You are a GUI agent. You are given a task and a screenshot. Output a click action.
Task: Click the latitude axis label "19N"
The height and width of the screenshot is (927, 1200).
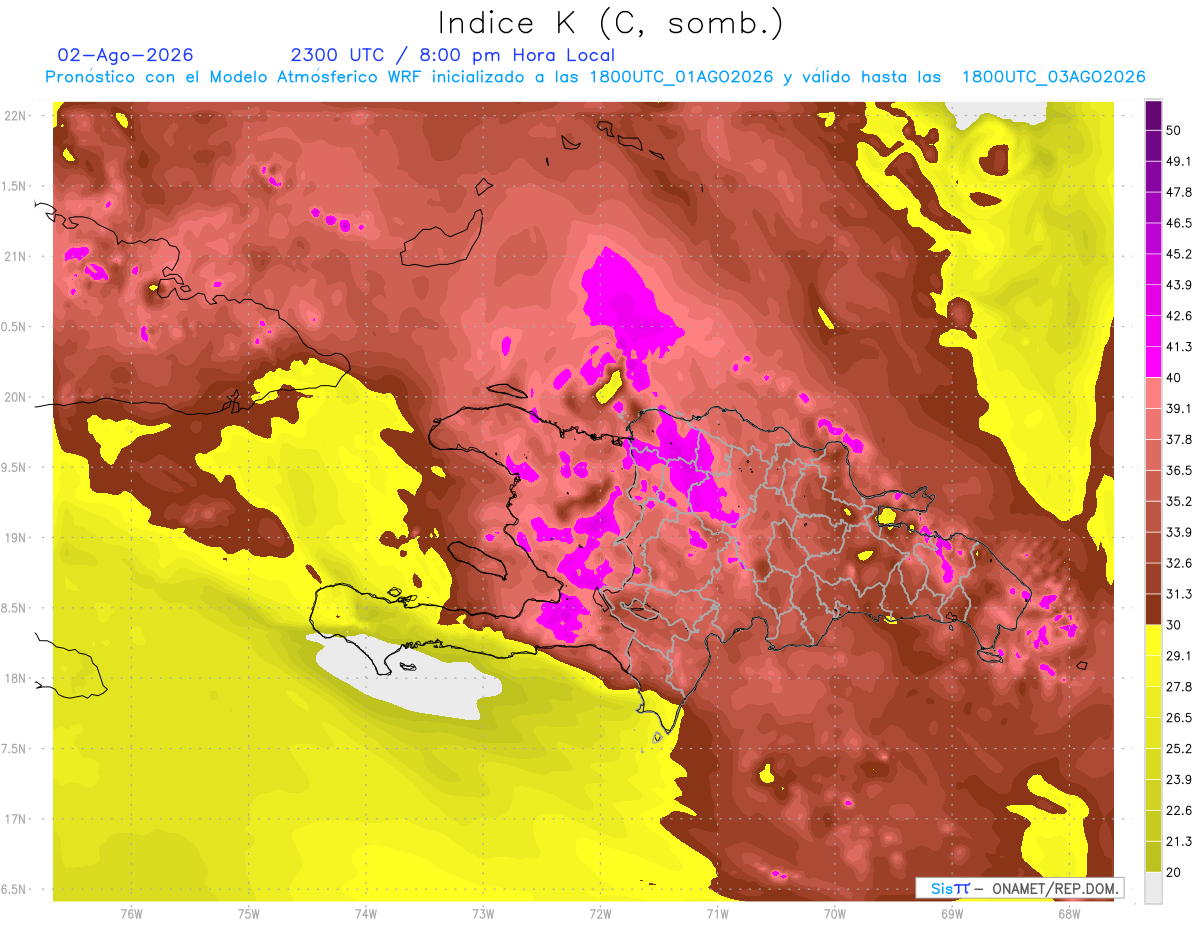click(x=14, y=538)
